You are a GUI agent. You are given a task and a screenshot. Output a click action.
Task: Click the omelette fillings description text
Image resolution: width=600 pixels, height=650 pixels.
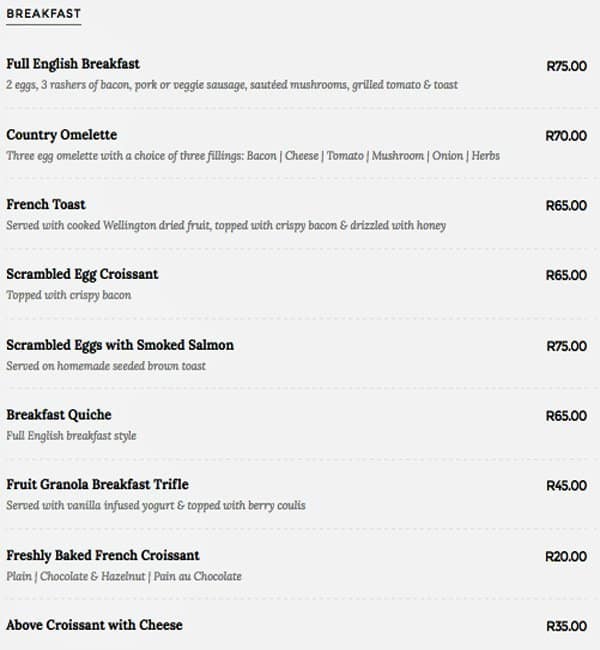click(x=253, y=156)
